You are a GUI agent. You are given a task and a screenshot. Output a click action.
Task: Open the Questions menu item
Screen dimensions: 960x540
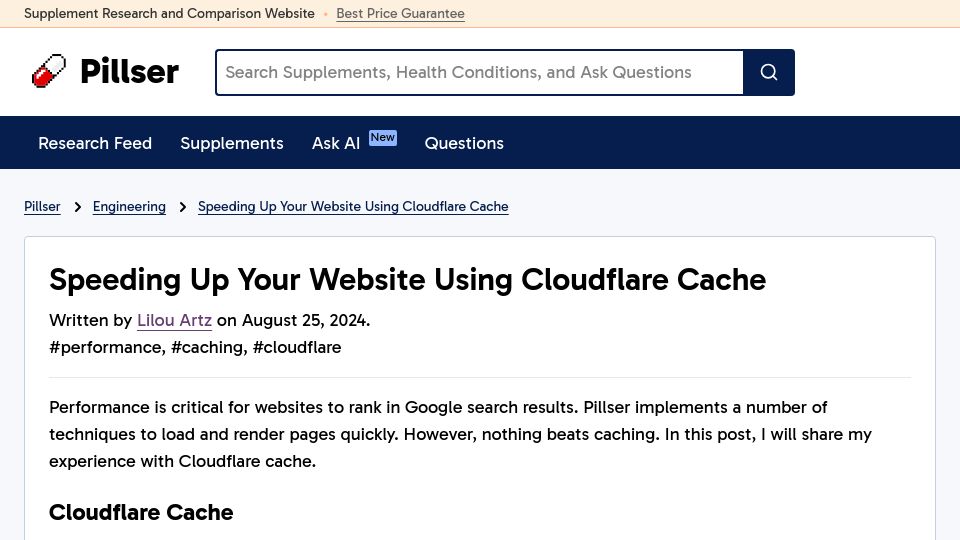coord(464,143)
